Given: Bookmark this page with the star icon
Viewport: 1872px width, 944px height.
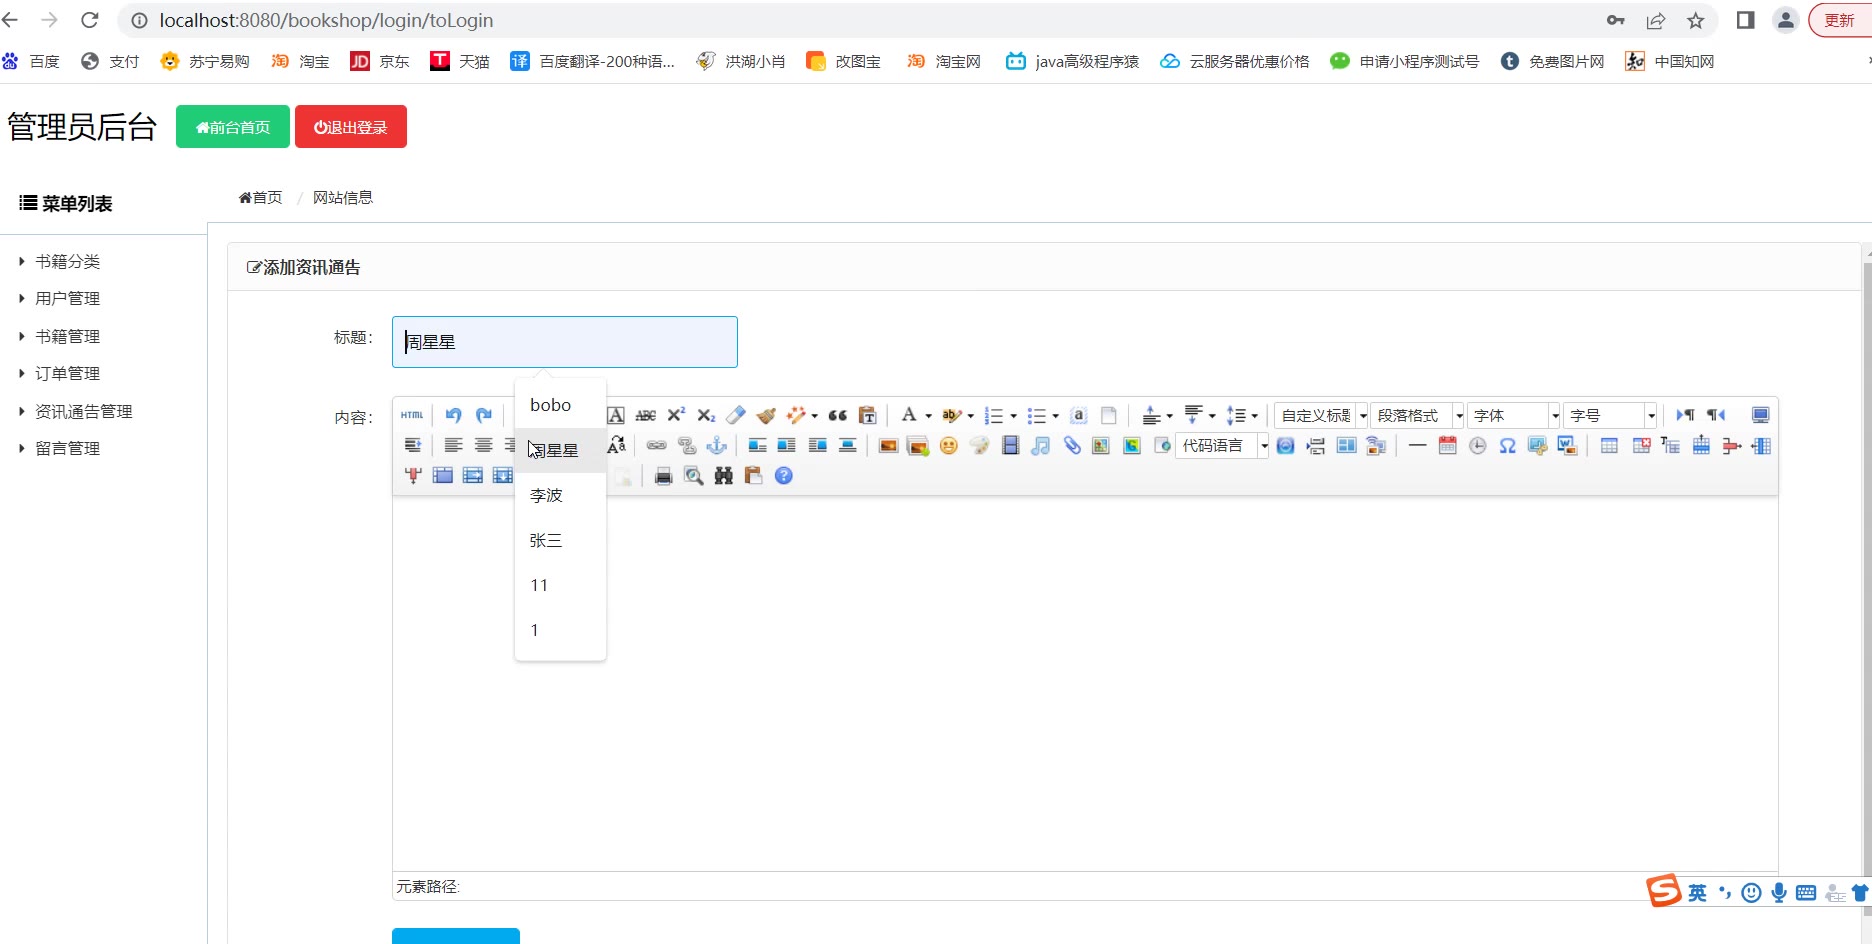Looking at the screenshot, I should click(1696, 20).
